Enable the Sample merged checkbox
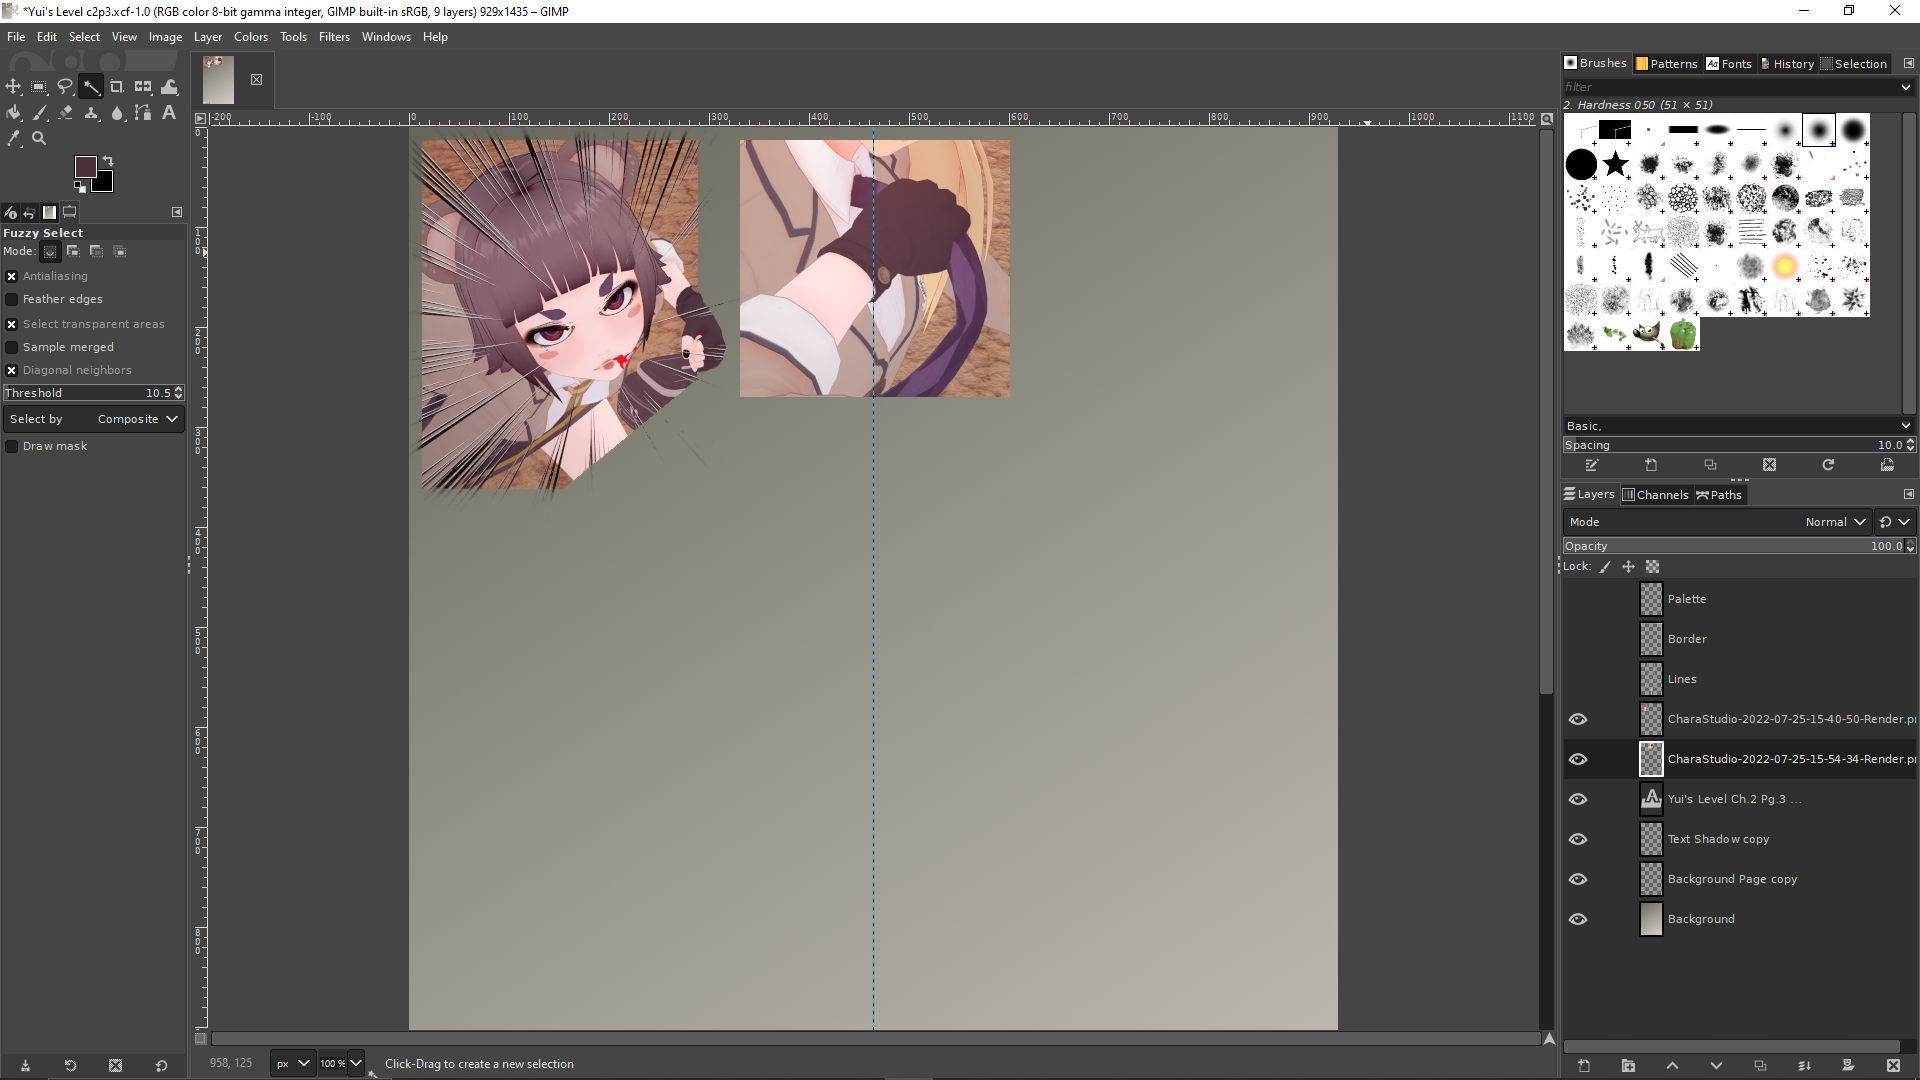The height and width of the screenshot is (1080, 1920). pos(12,347)
